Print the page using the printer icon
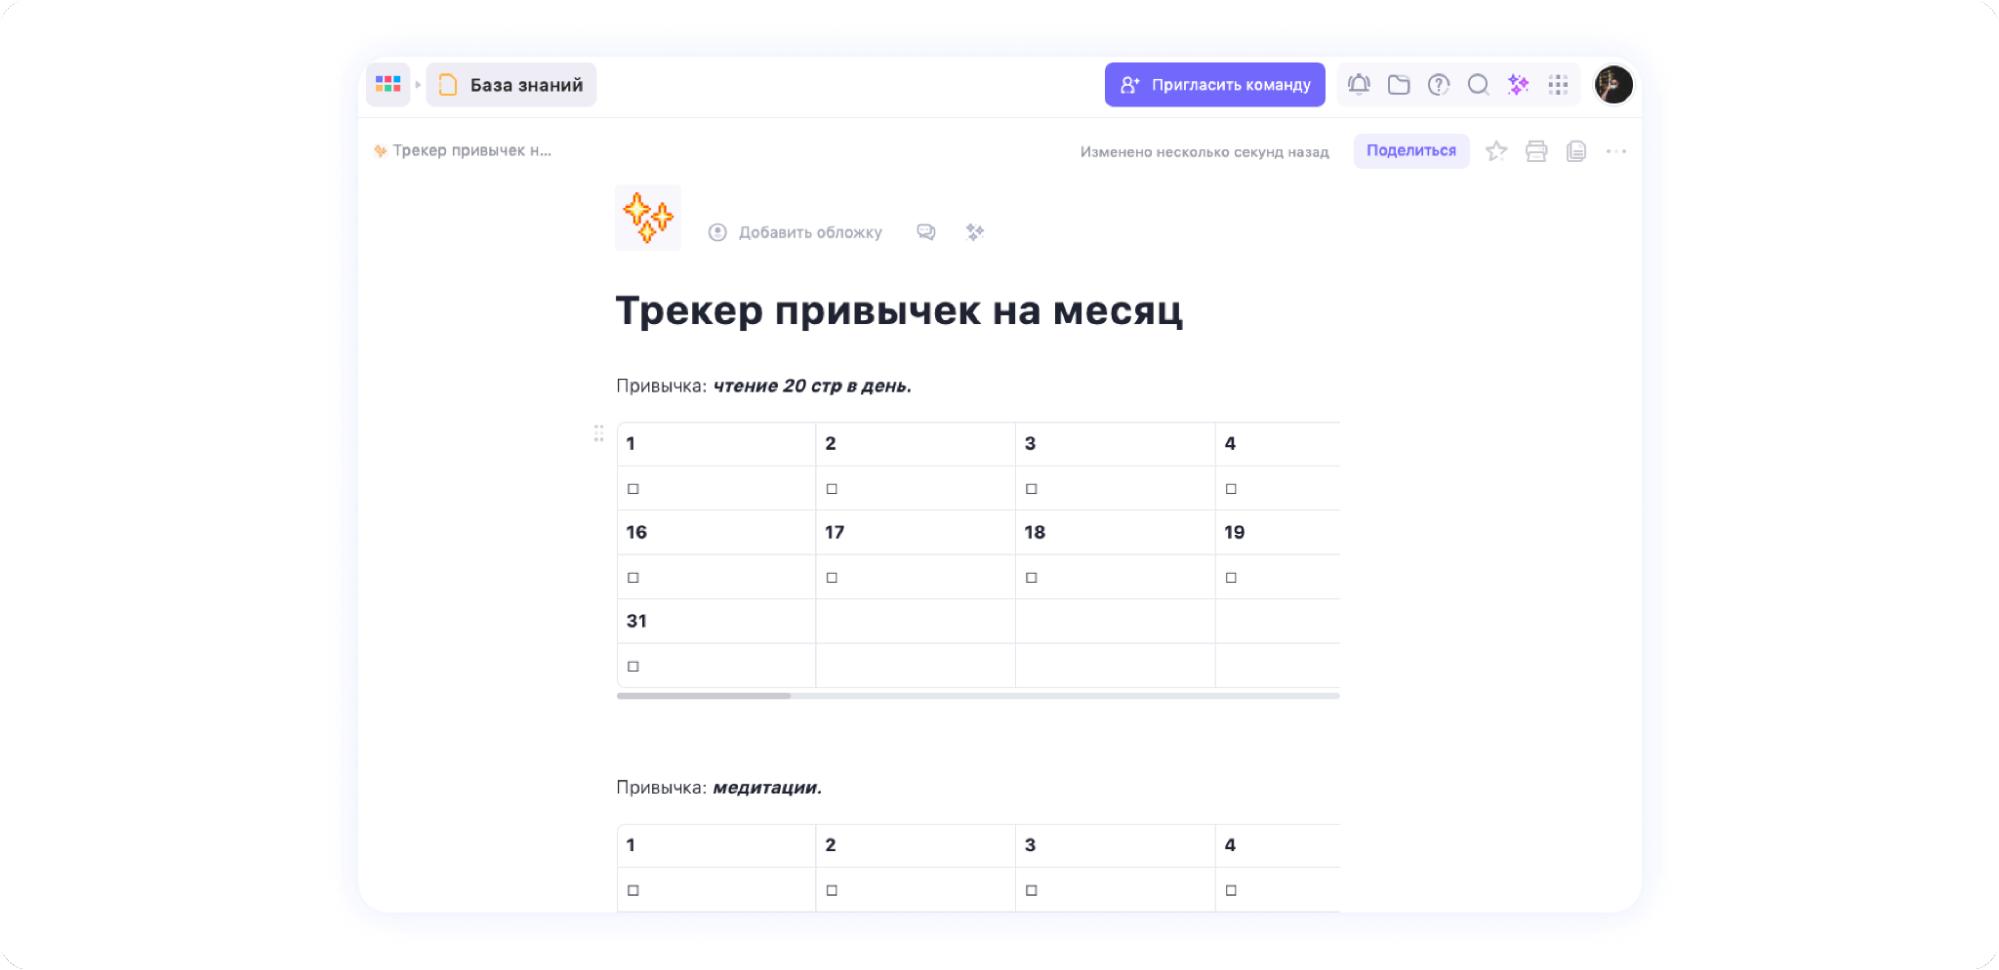Image resolution: width=1999 pixels, height=970 pixels. pyautogui.click(x=1536, y=150)
